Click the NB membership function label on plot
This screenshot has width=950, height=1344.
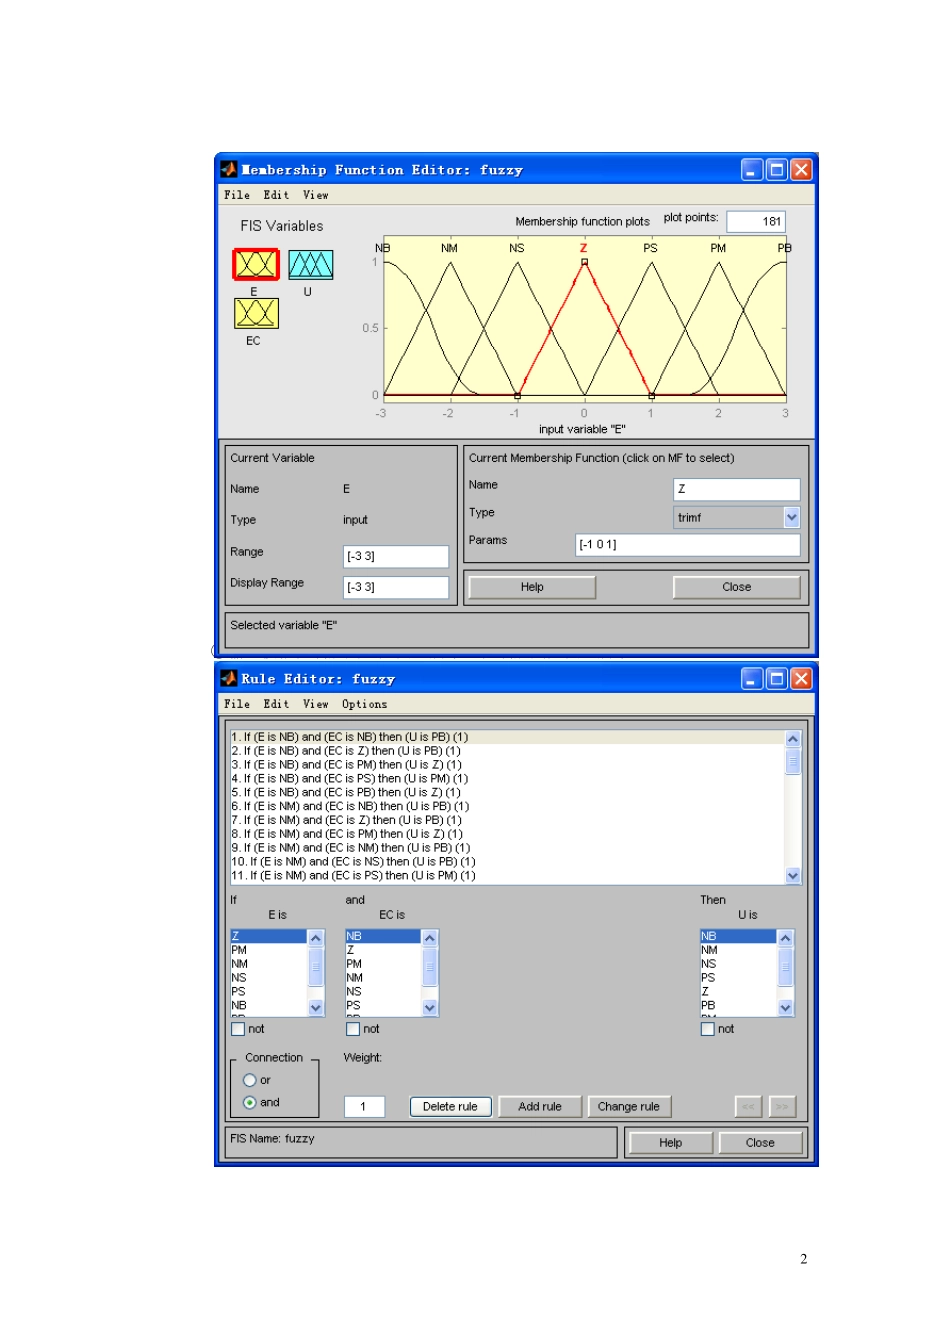pyautogui.click(x=383, y=248)
